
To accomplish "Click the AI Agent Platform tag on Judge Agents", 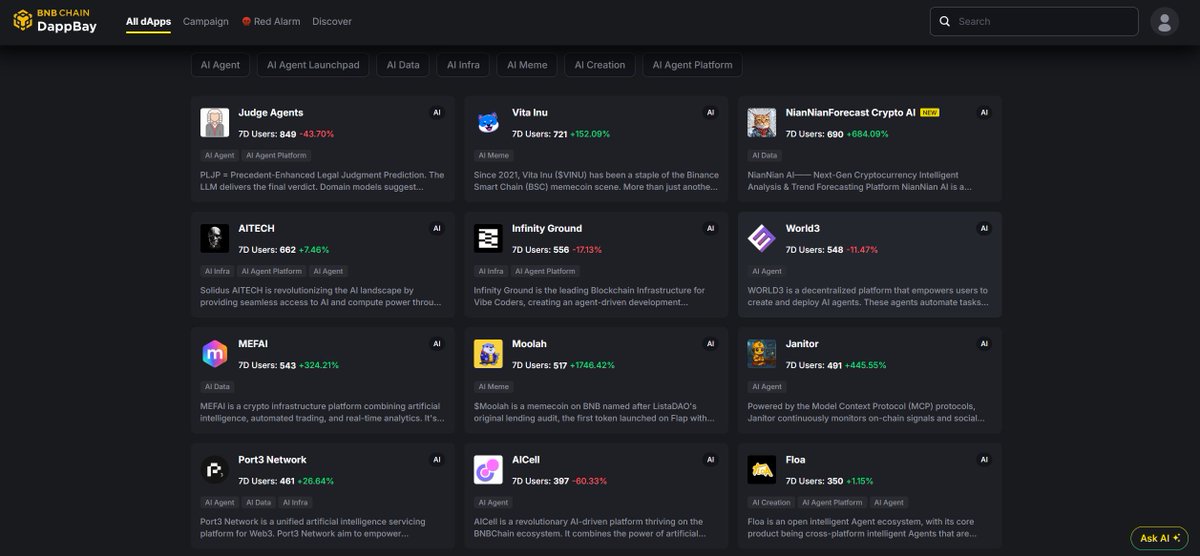I will 277,155.
